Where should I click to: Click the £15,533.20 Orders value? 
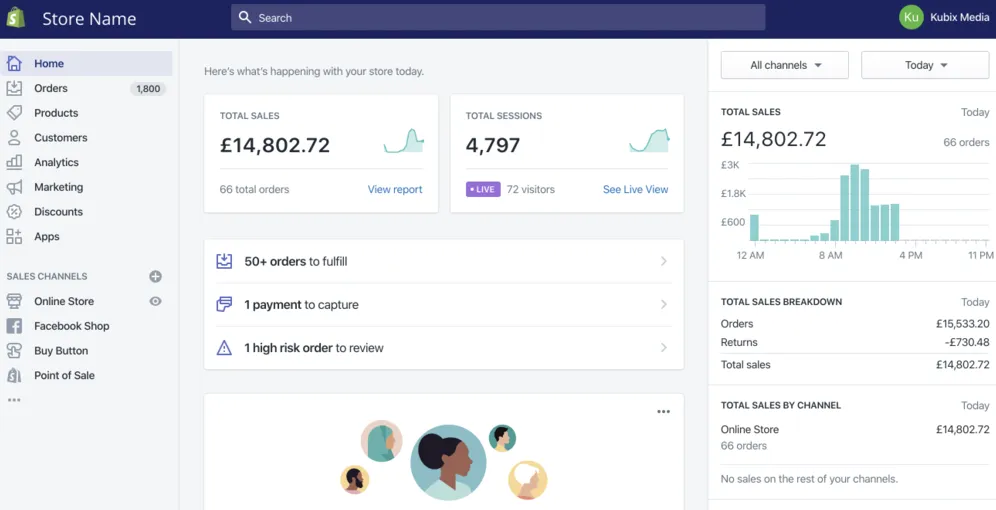click(962, 324)
